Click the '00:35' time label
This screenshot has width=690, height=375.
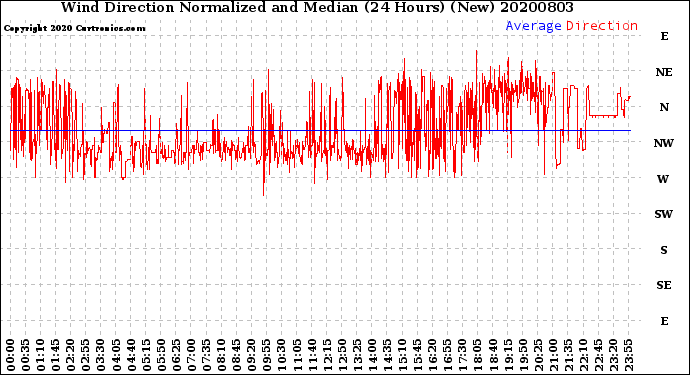[26, 355]
